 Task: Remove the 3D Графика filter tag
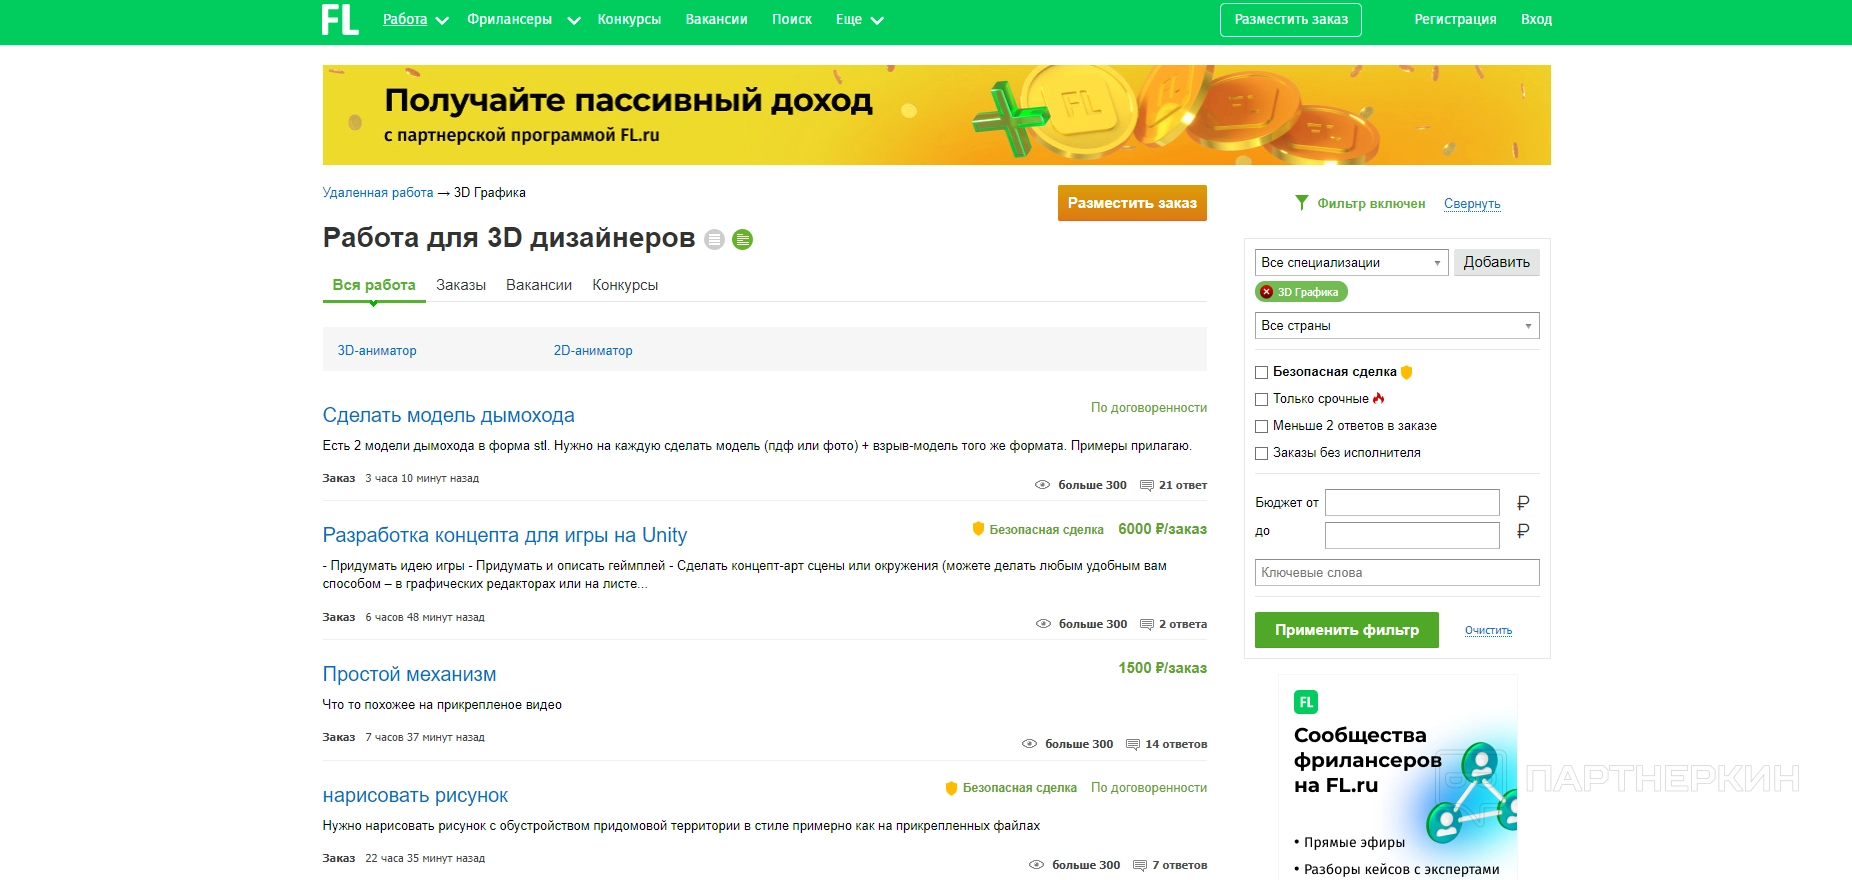click(x=1267, y=292)
